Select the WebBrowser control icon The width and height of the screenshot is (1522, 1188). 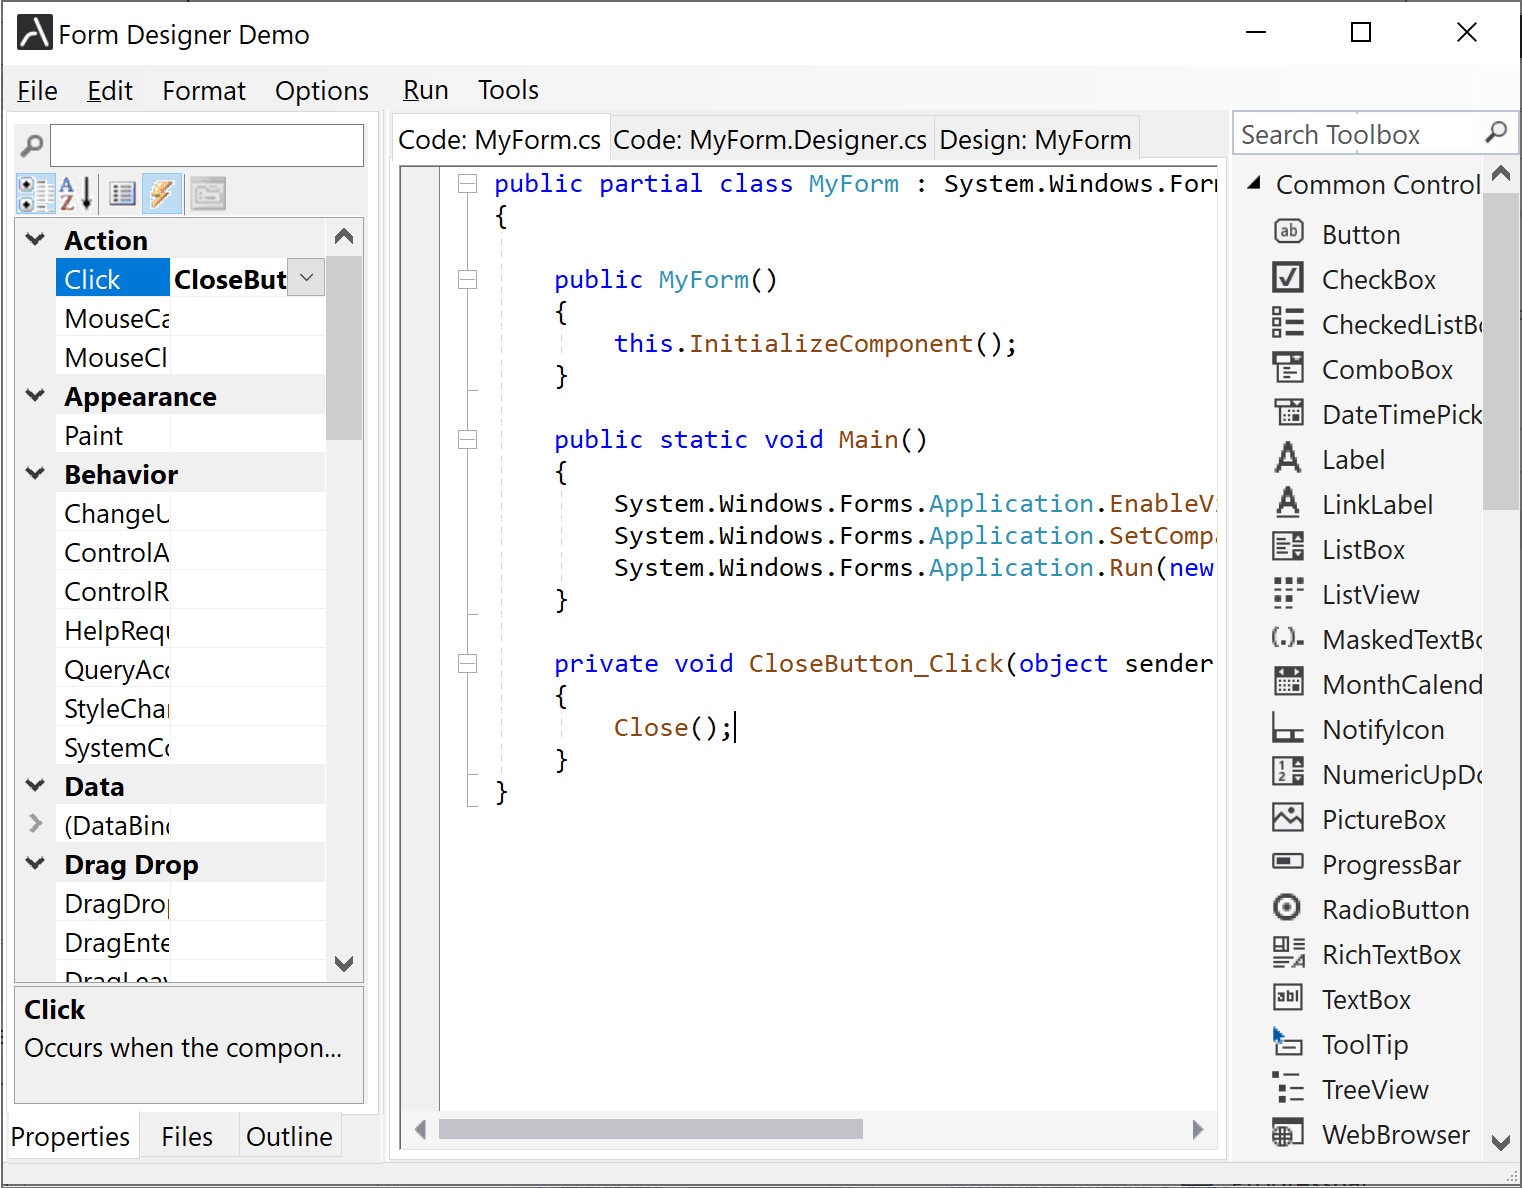(x=1287, y=1133)
